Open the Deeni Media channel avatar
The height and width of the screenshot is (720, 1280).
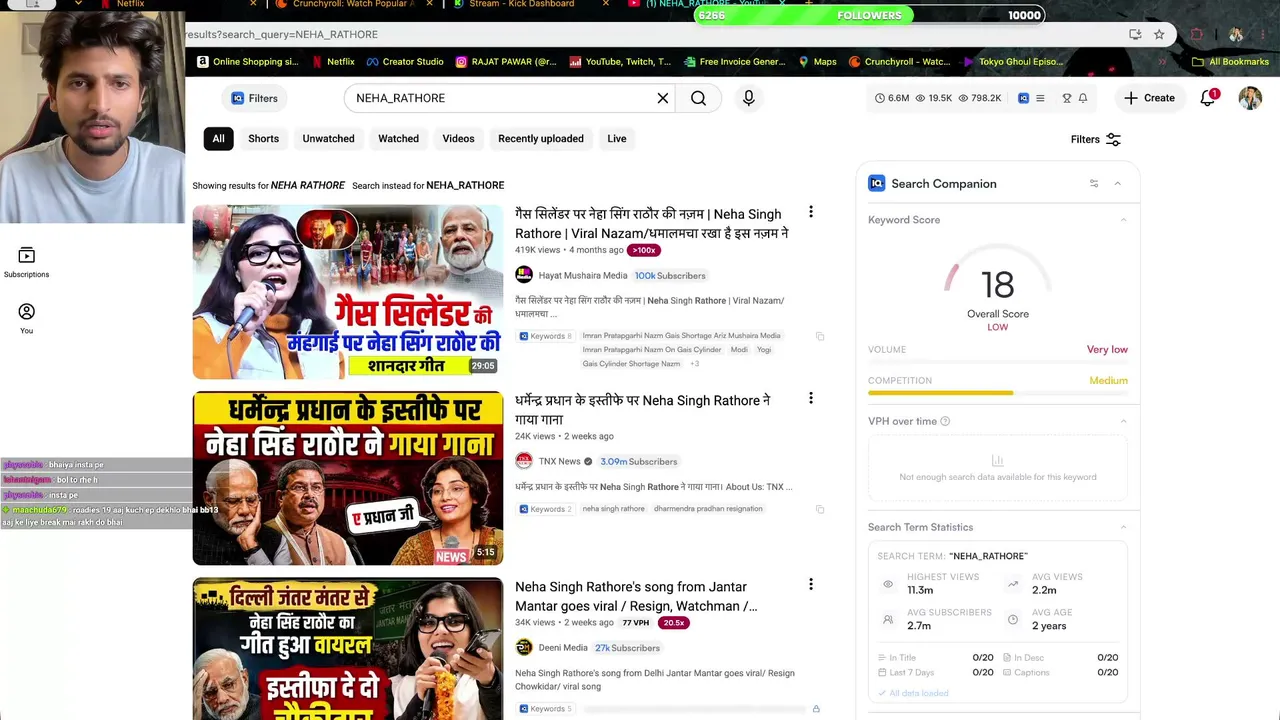[524, 647]
